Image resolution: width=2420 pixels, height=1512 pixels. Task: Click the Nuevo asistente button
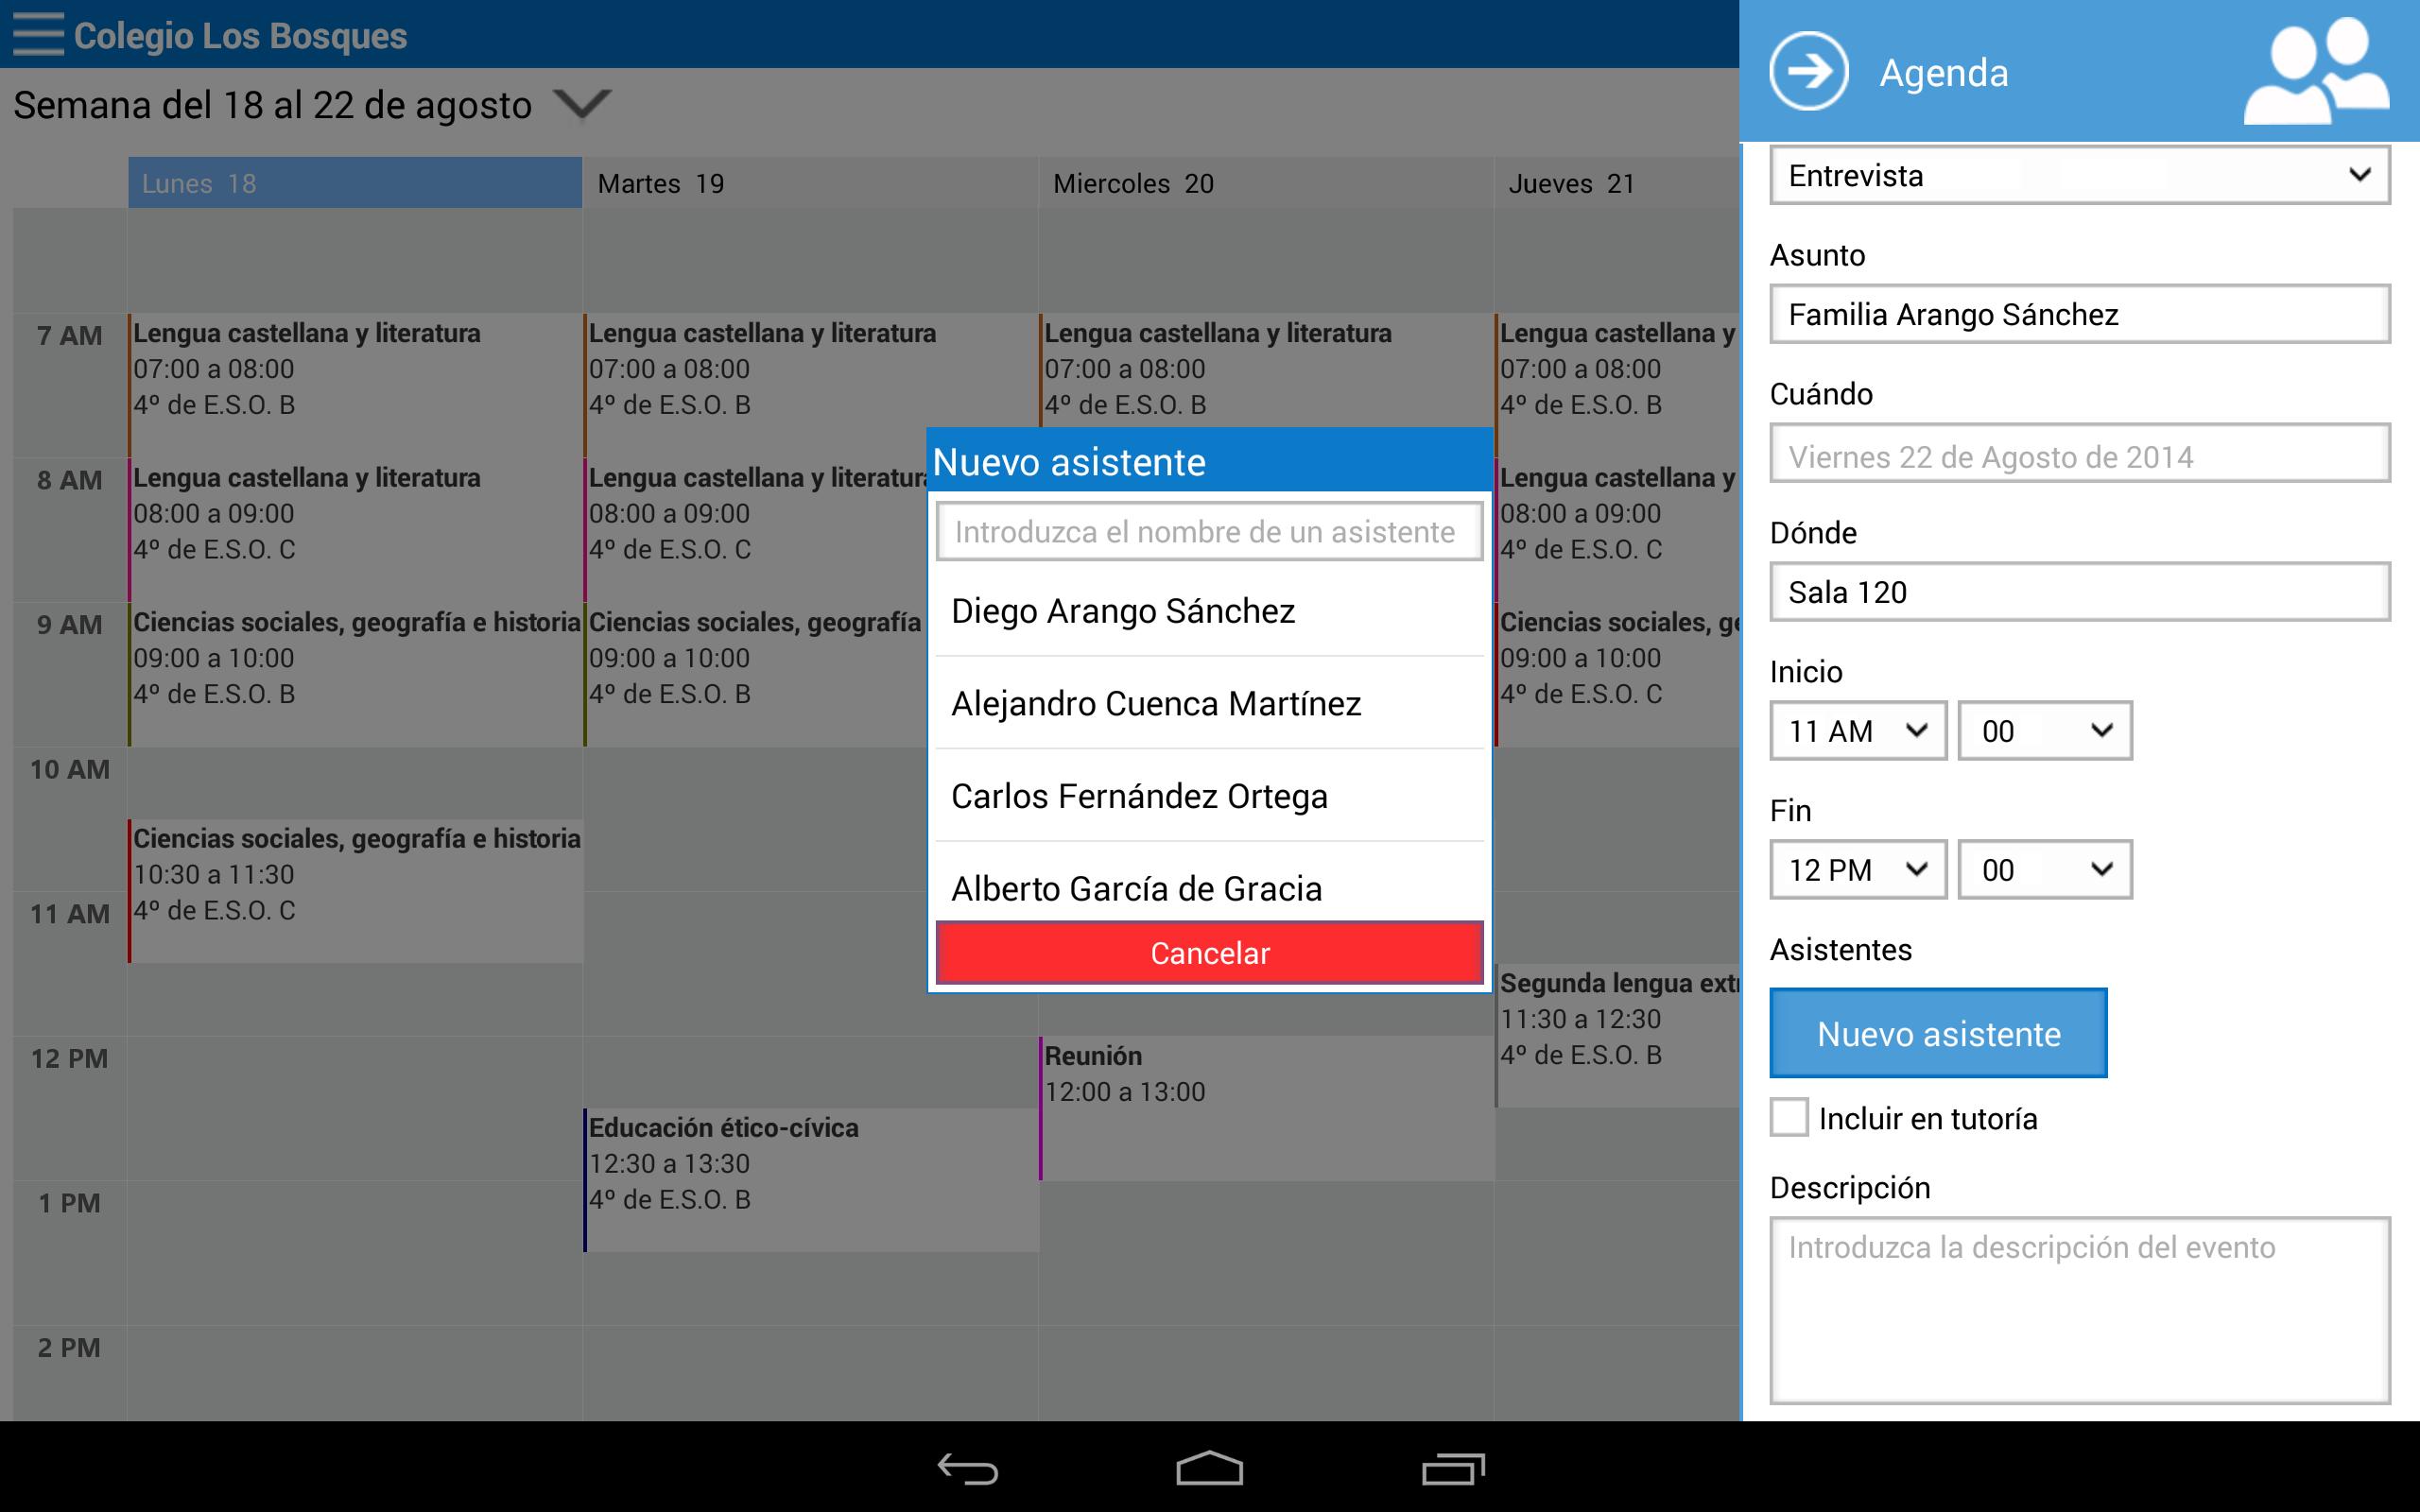1938,1033
